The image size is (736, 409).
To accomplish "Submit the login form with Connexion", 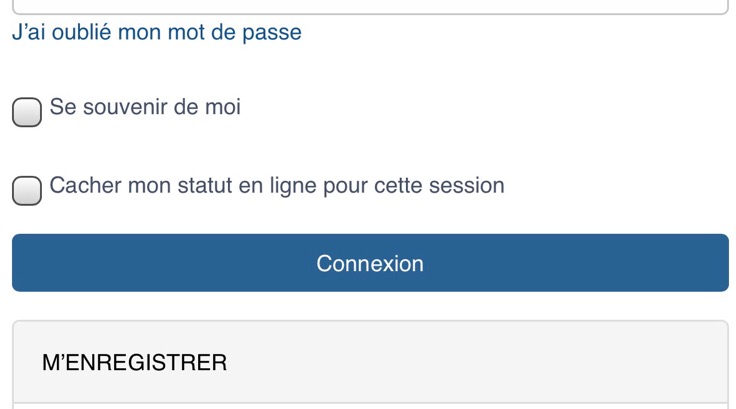I will (370, 263).
